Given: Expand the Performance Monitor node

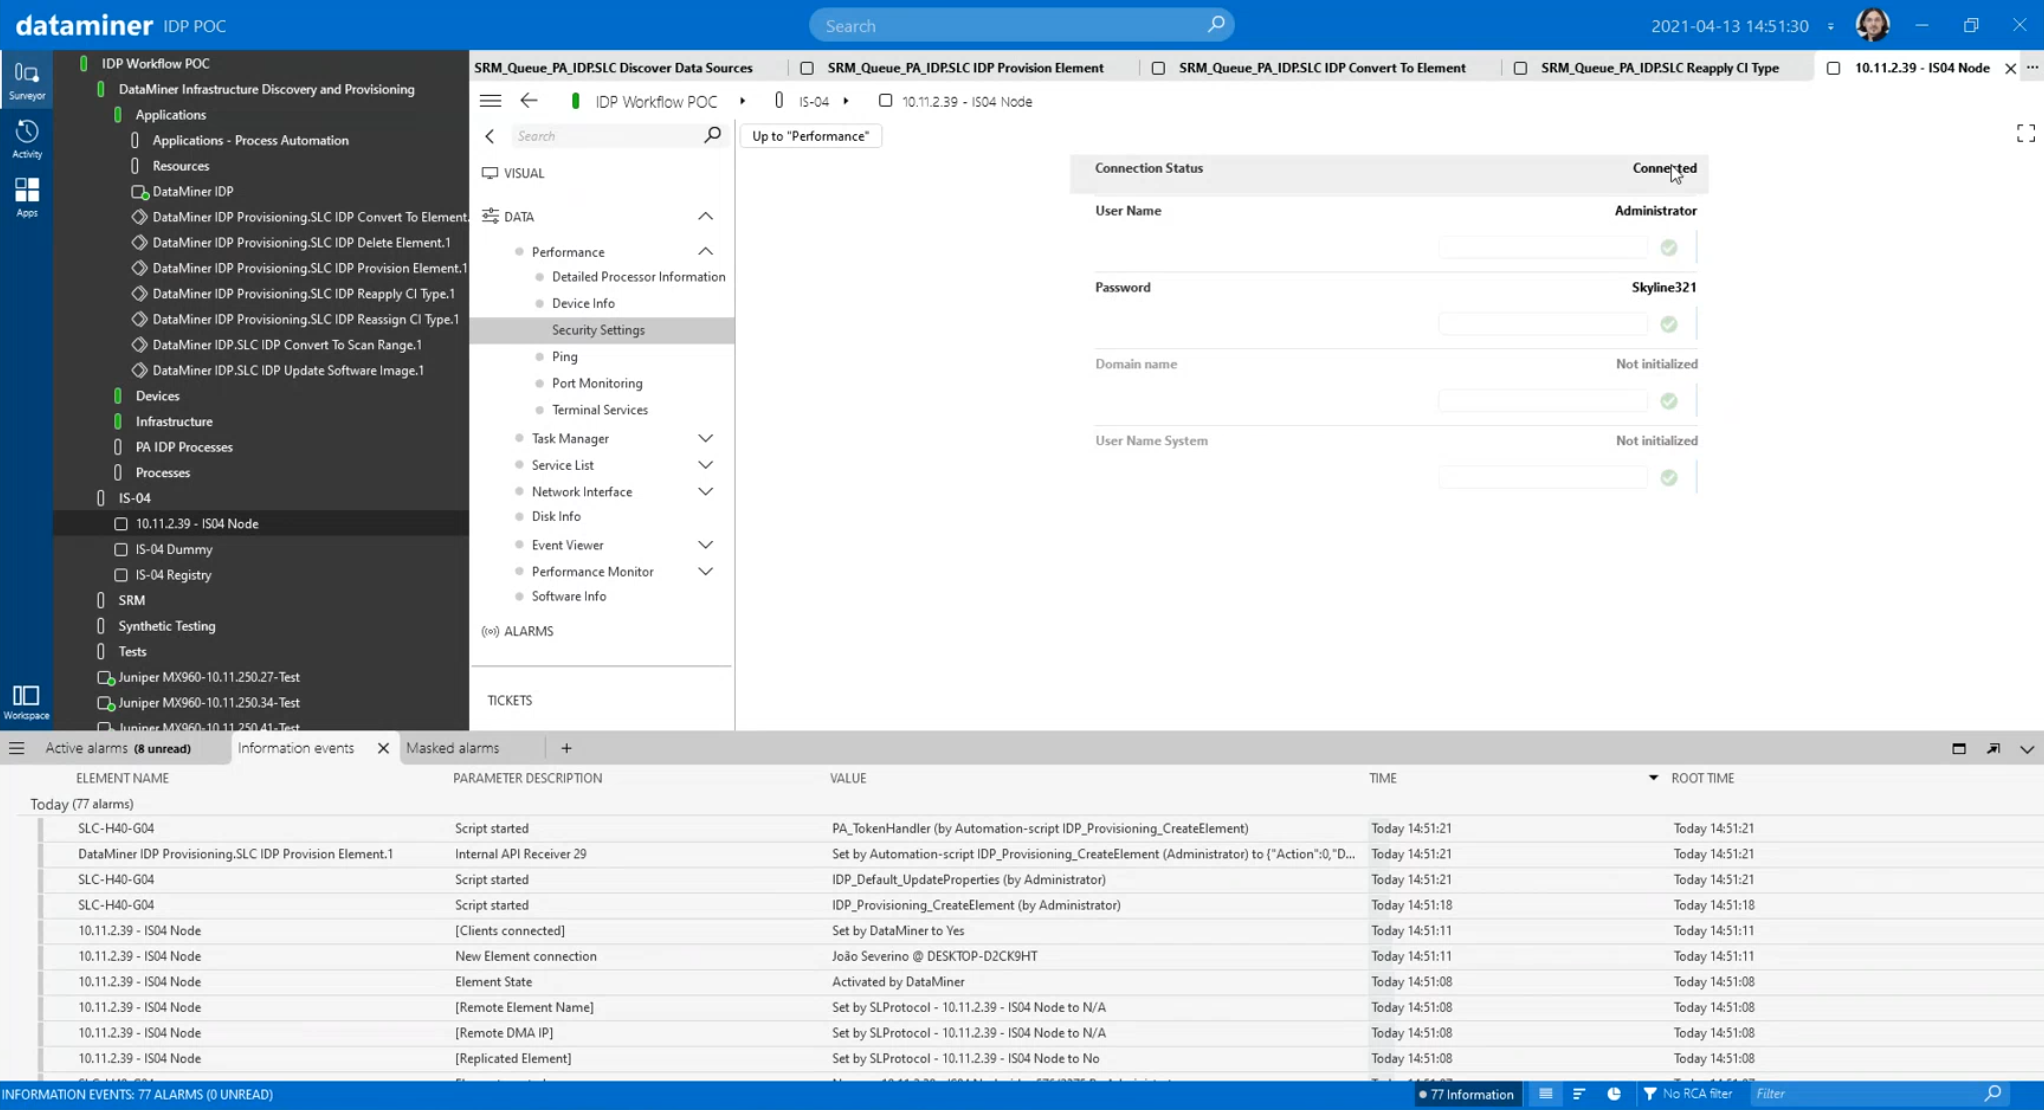Looking at the screenshot, I should (x=705, y=572).
